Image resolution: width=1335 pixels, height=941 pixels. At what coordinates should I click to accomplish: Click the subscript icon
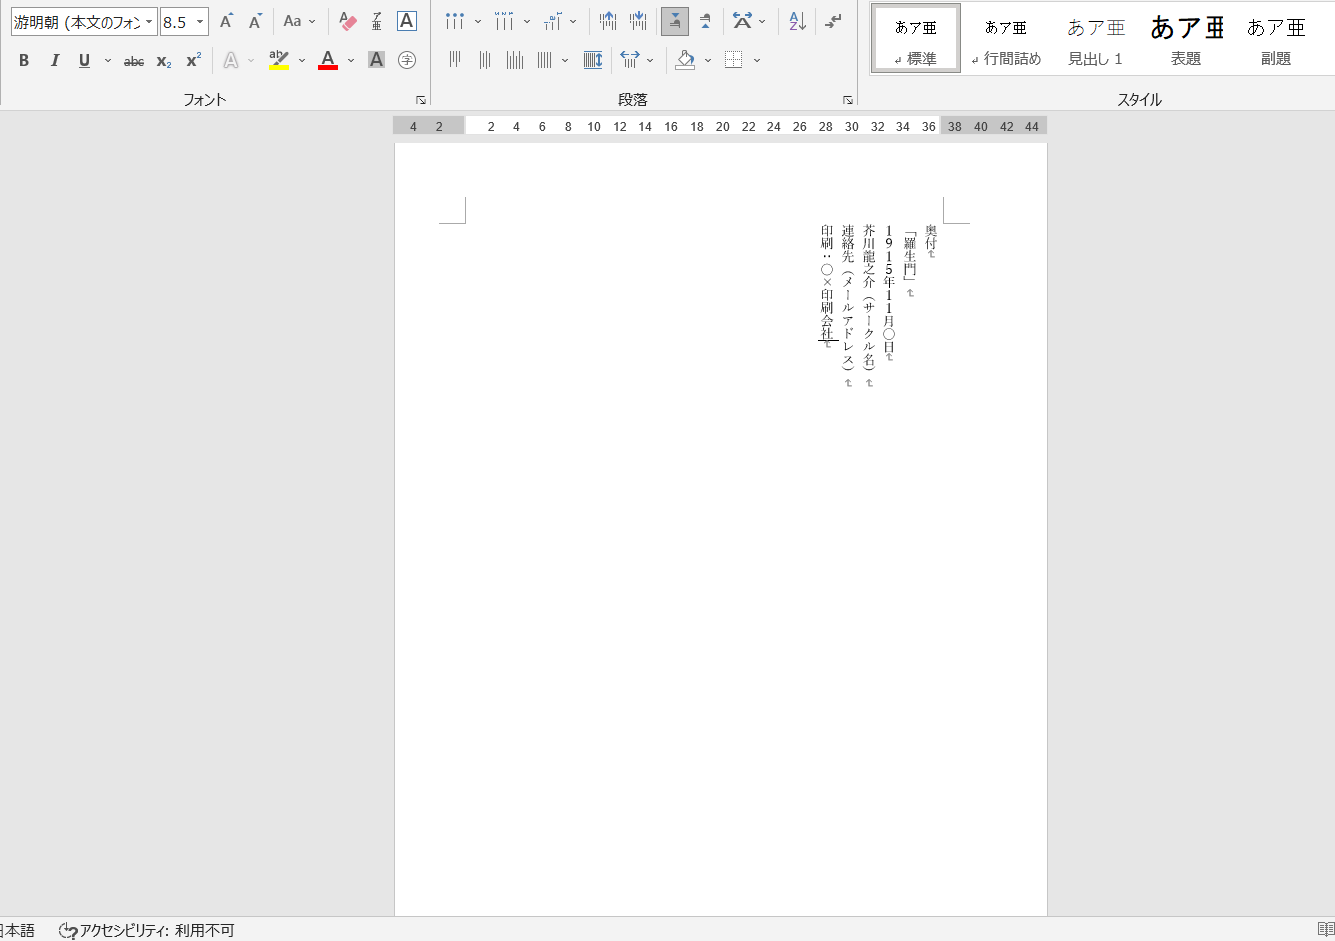pyautogui.click(x=162, y=60)
